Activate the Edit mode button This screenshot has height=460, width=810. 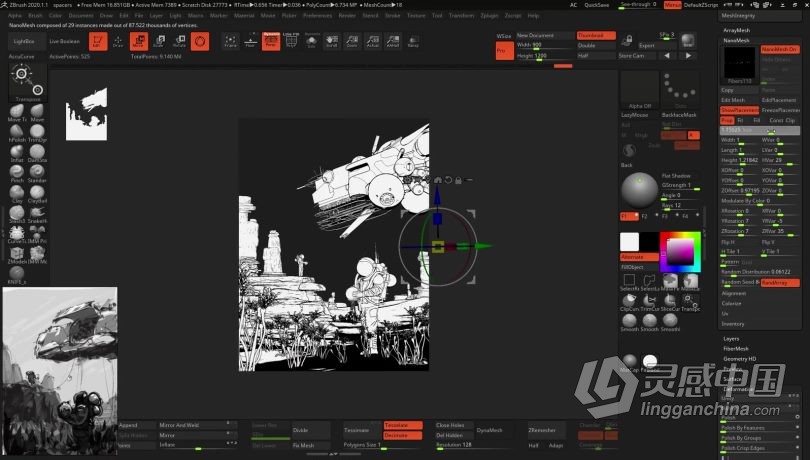[97, 41]
